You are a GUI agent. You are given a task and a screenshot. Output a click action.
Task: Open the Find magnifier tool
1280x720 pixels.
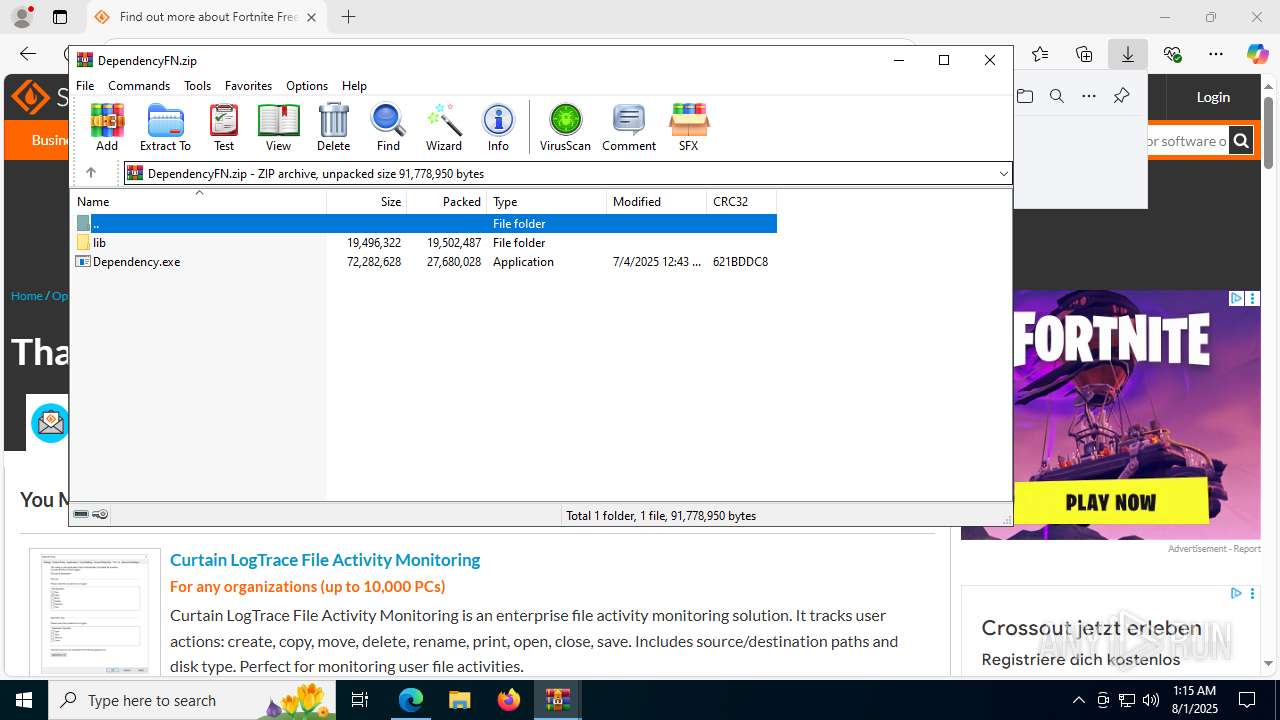pyautogui.click(x=388, y=127)
